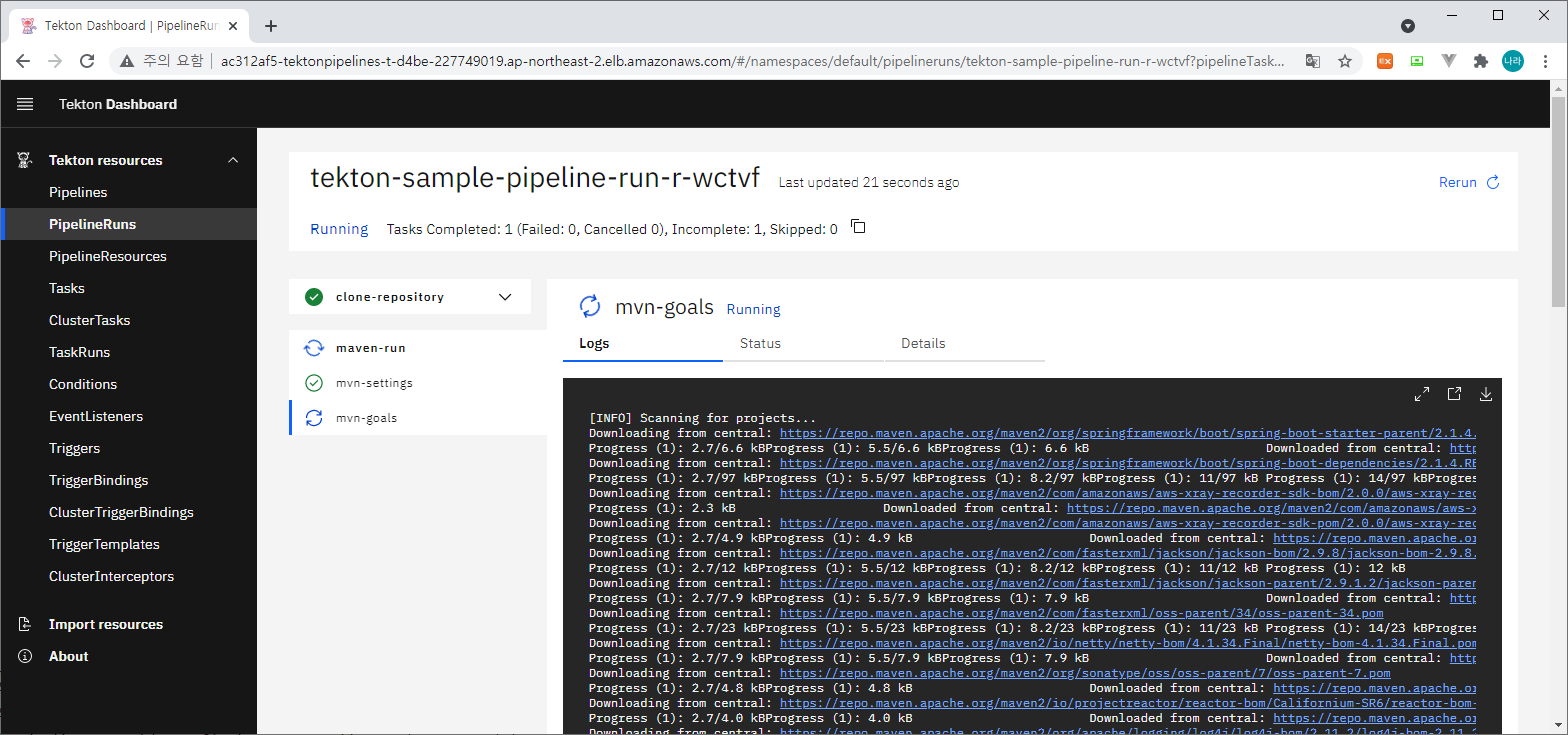The width and height of the screenshot is (1568, 735).
Task: Open the Chrome tab search dropdown
Action: click(x=1408, y=26)
